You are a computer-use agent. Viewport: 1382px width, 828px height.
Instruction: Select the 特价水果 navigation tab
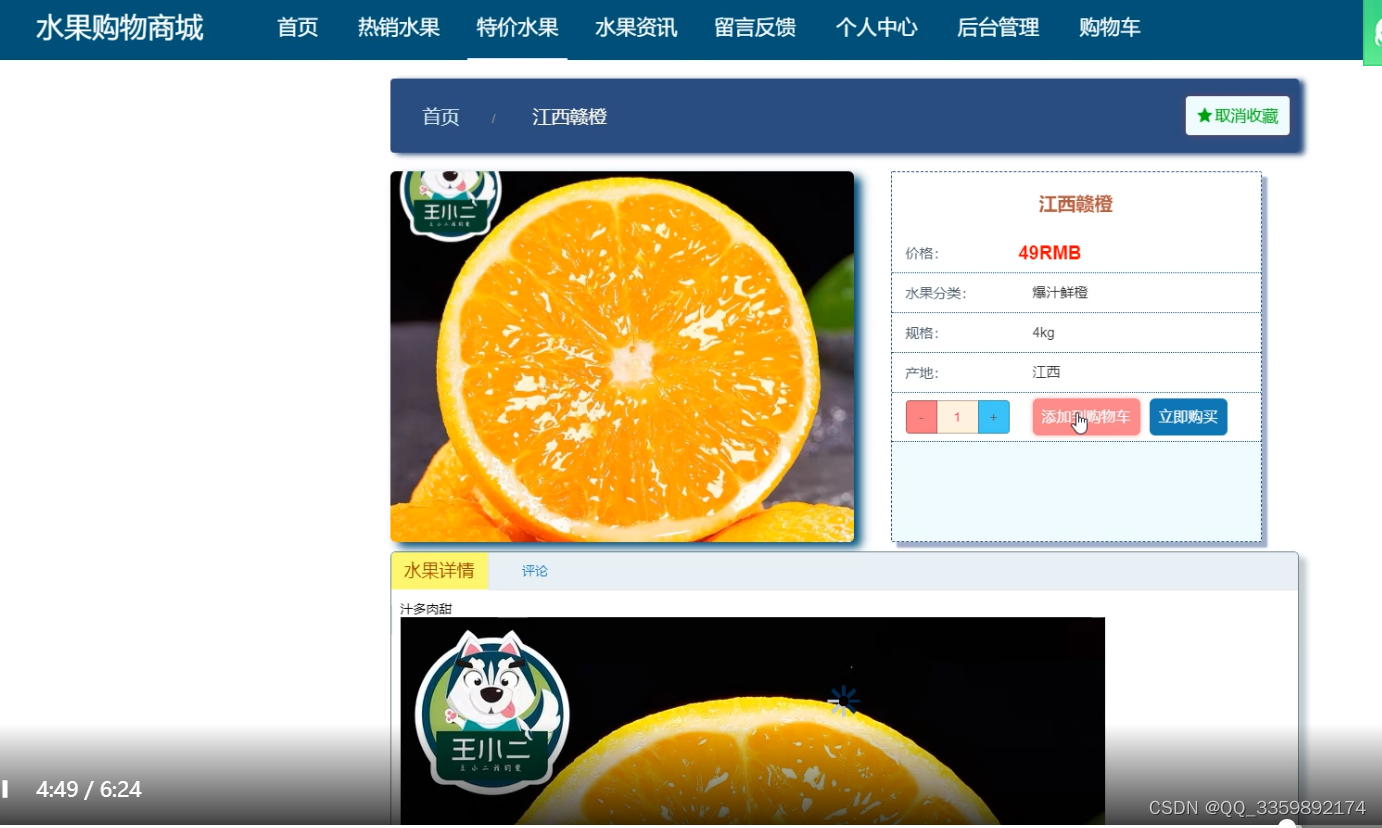(517, 28)
